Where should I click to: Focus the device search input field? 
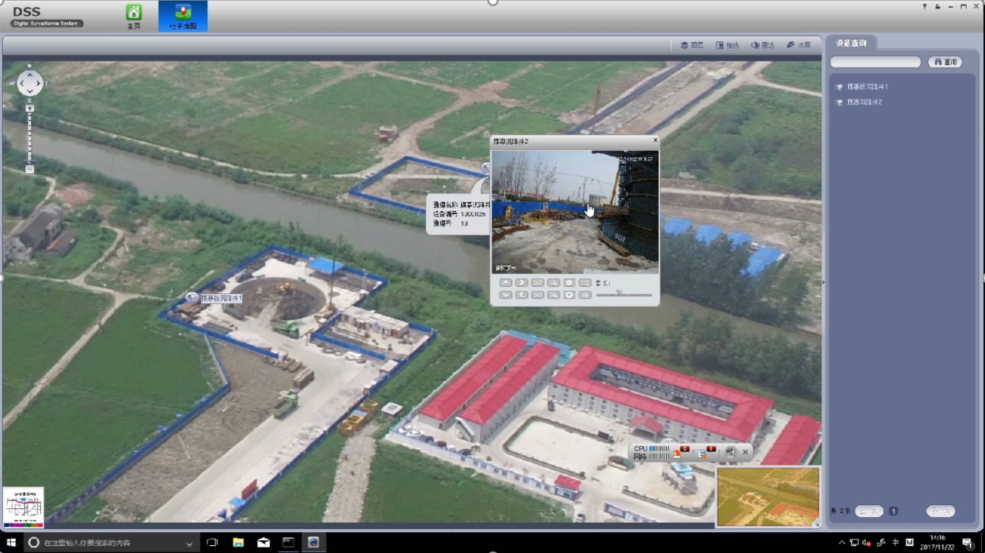(875, 62)
